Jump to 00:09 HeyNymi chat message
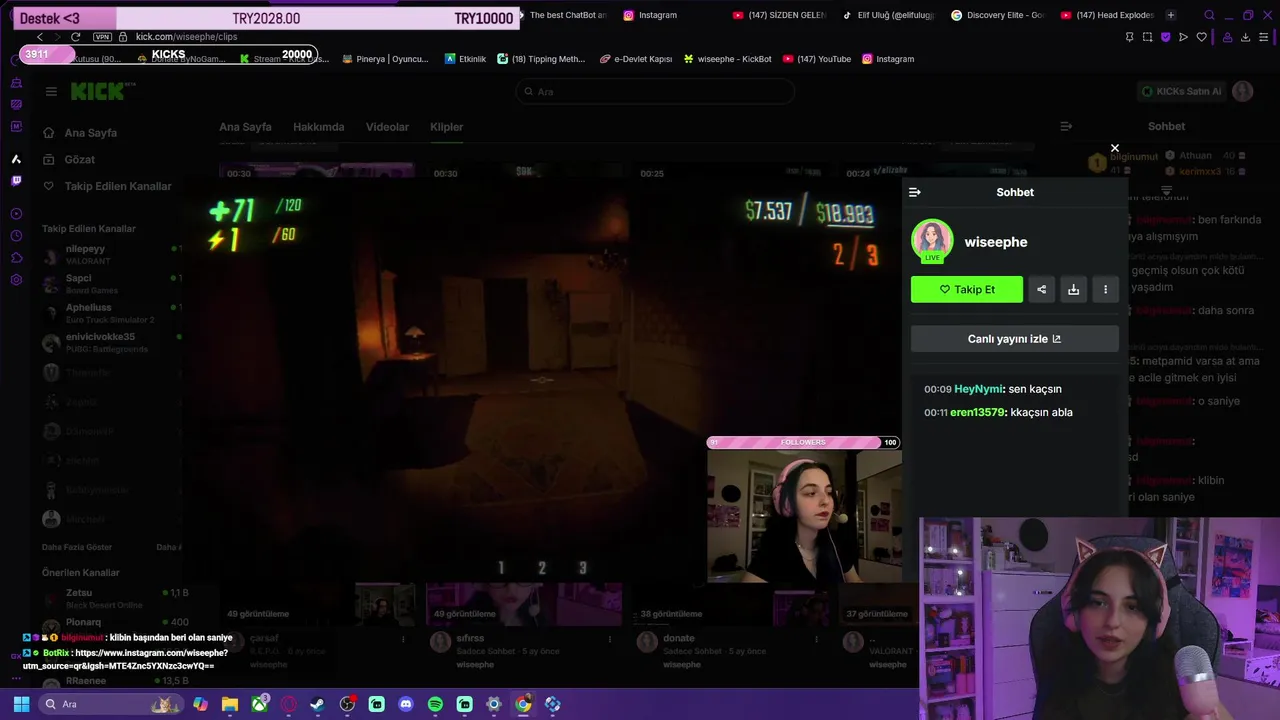This screenshot has width=1280, height=720. 993,389
